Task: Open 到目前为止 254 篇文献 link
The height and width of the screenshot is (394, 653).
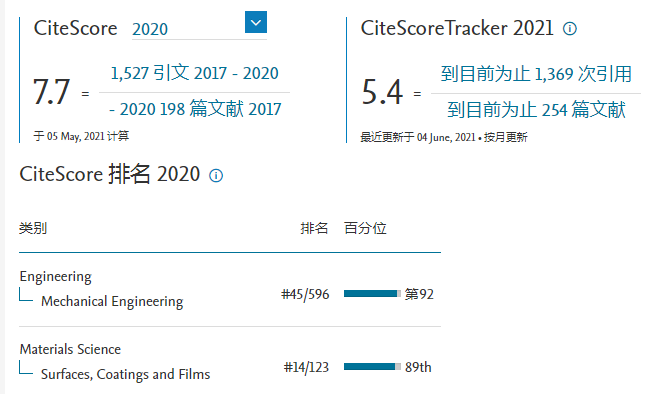Action: [536, 110]
